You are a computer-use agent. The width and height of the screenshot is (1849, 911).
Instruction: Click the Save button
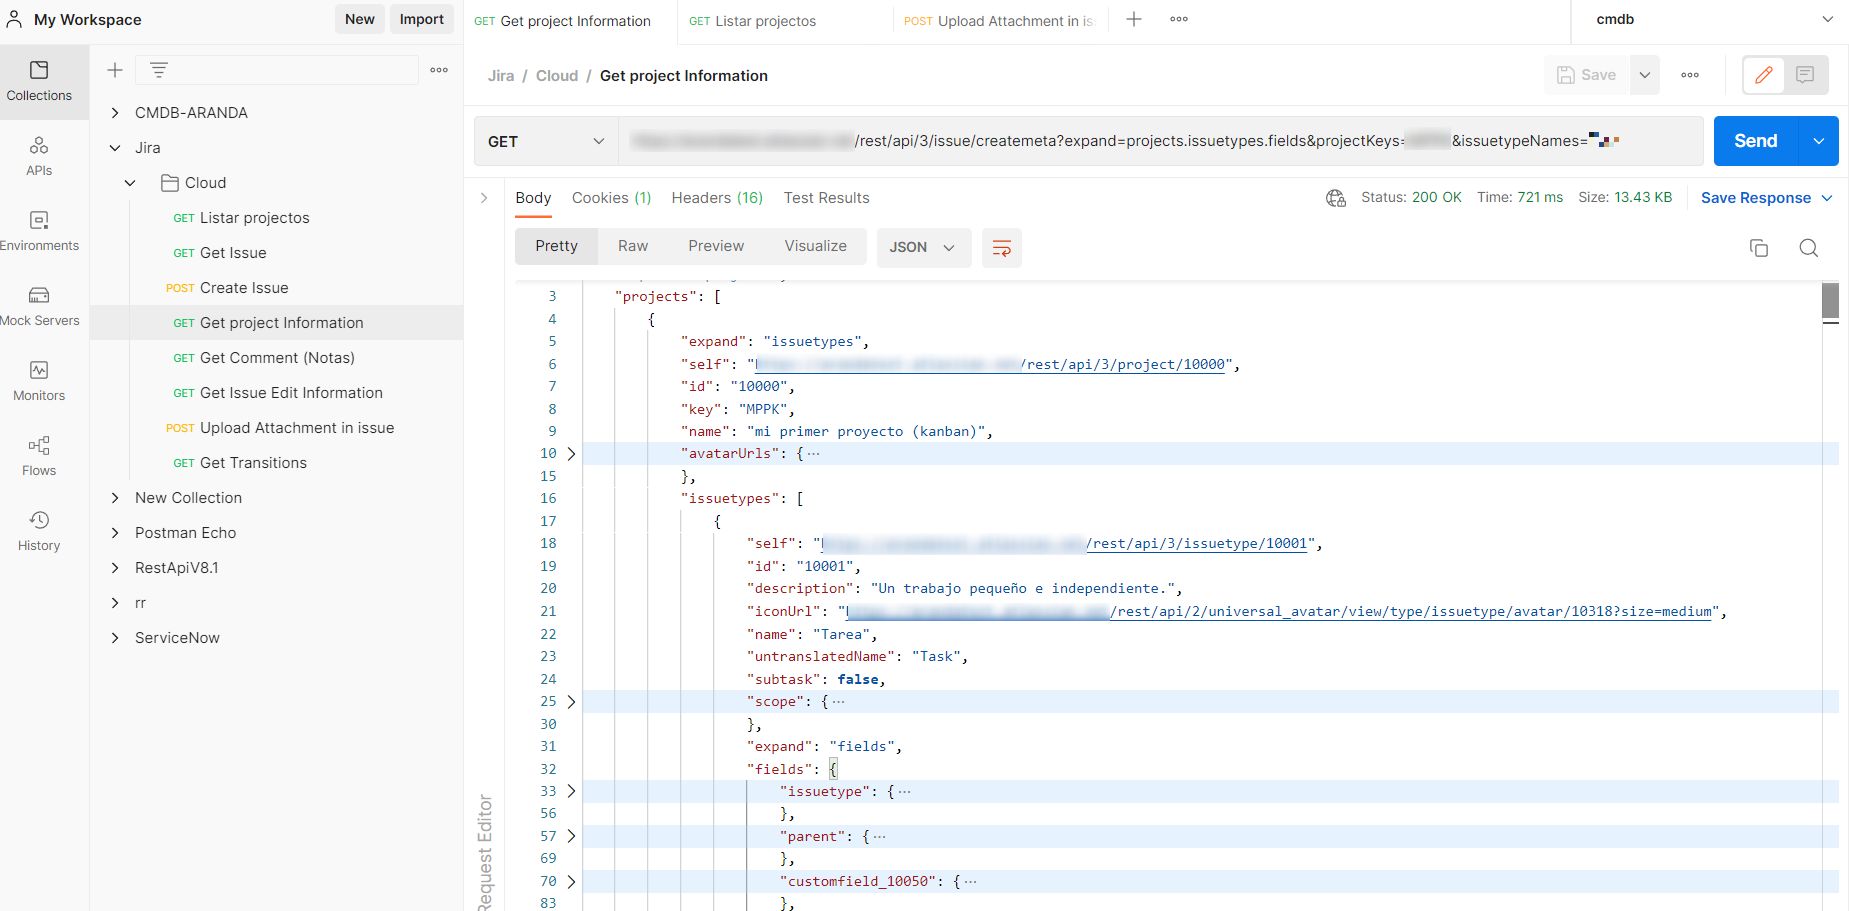1587,75
